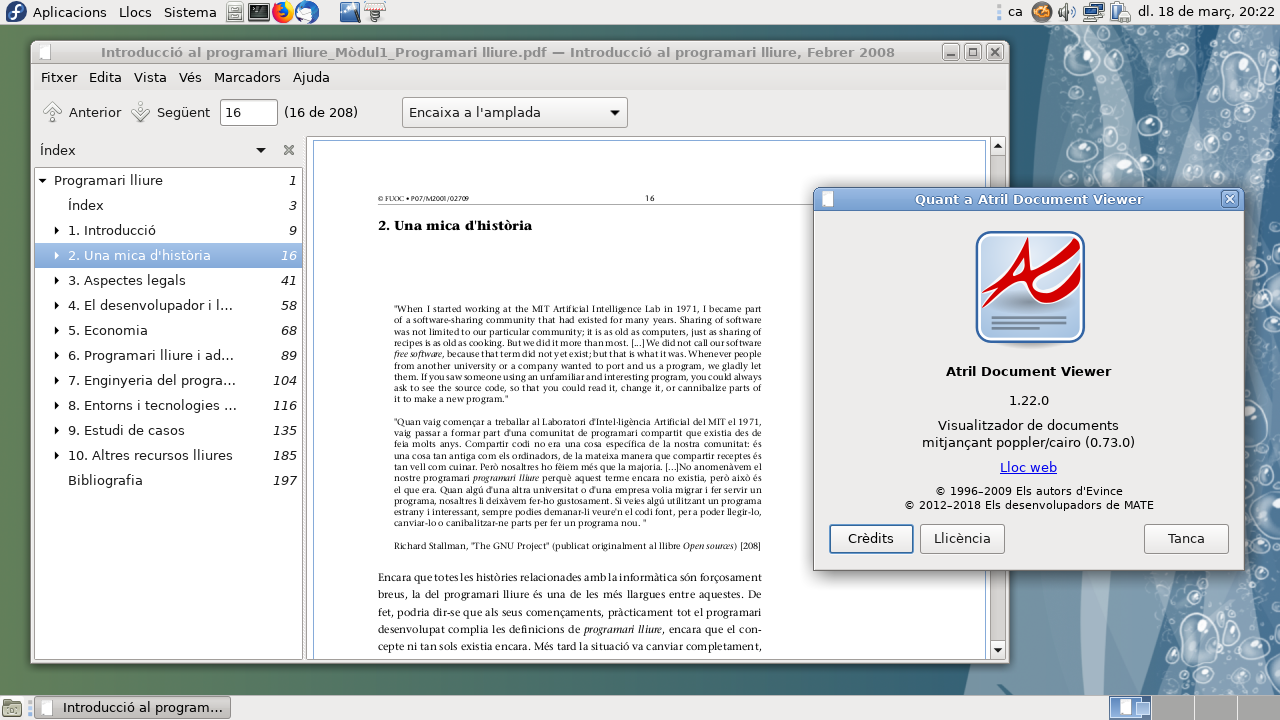The image size is (1280, 720).
Task: Open the Aplicacions panel menu
Action: click(70, 12)
